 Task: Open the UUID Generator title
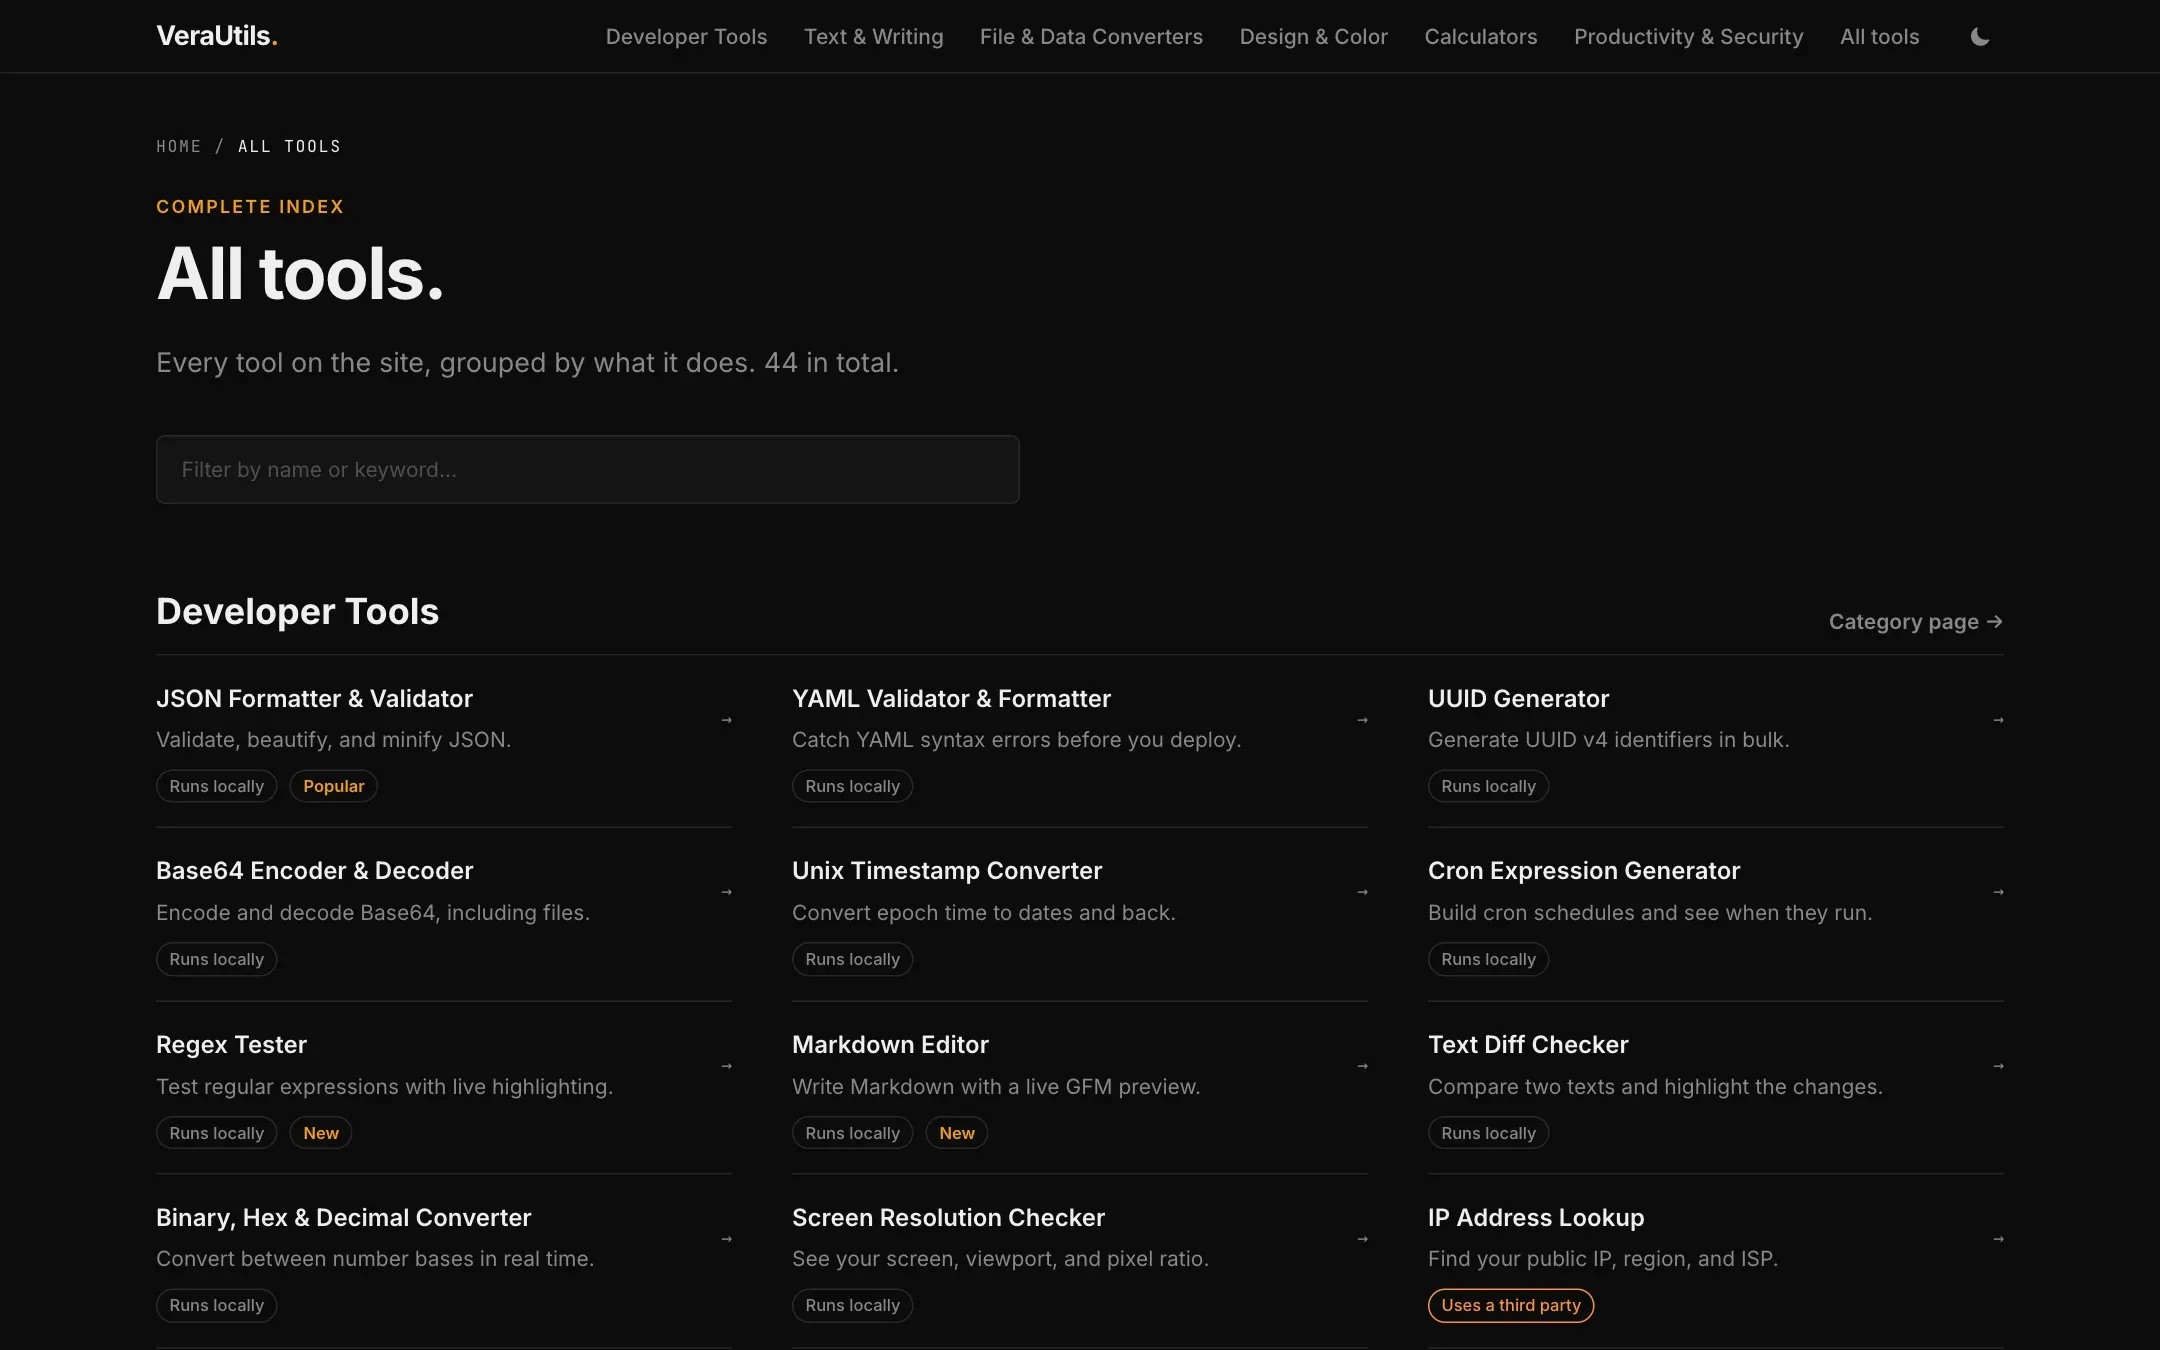pos(1518,699)
